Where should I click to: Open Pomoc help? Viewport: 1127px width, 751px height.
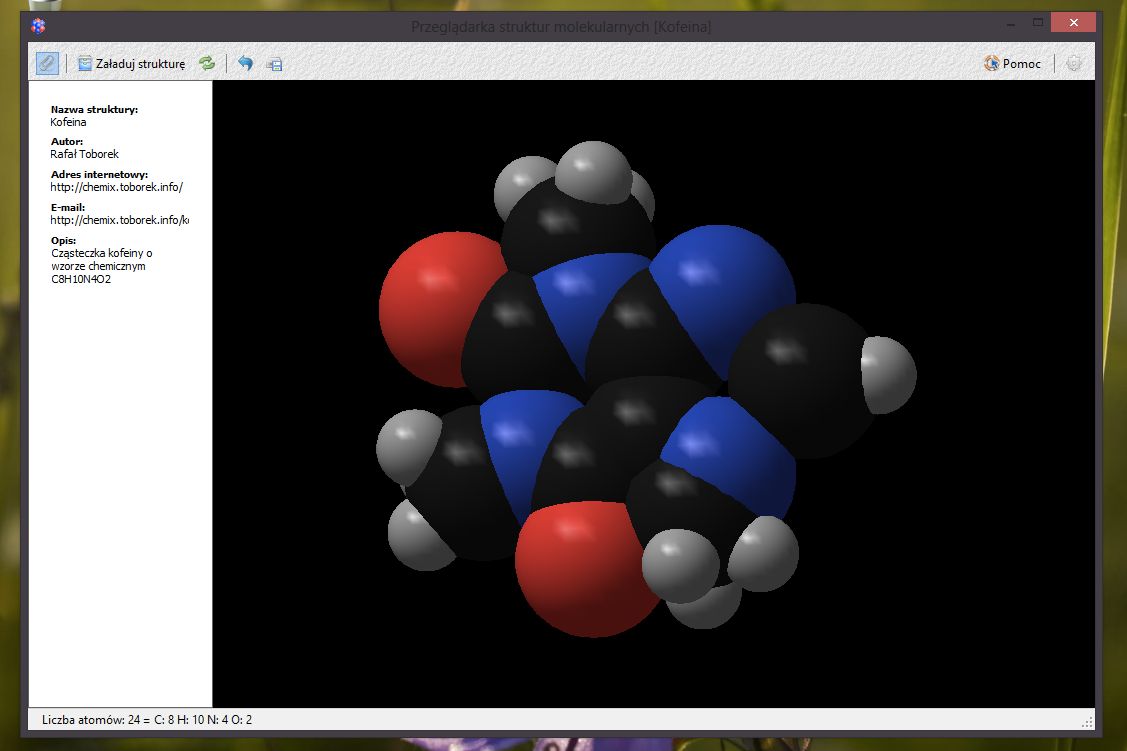click(x=1012, y=64)
